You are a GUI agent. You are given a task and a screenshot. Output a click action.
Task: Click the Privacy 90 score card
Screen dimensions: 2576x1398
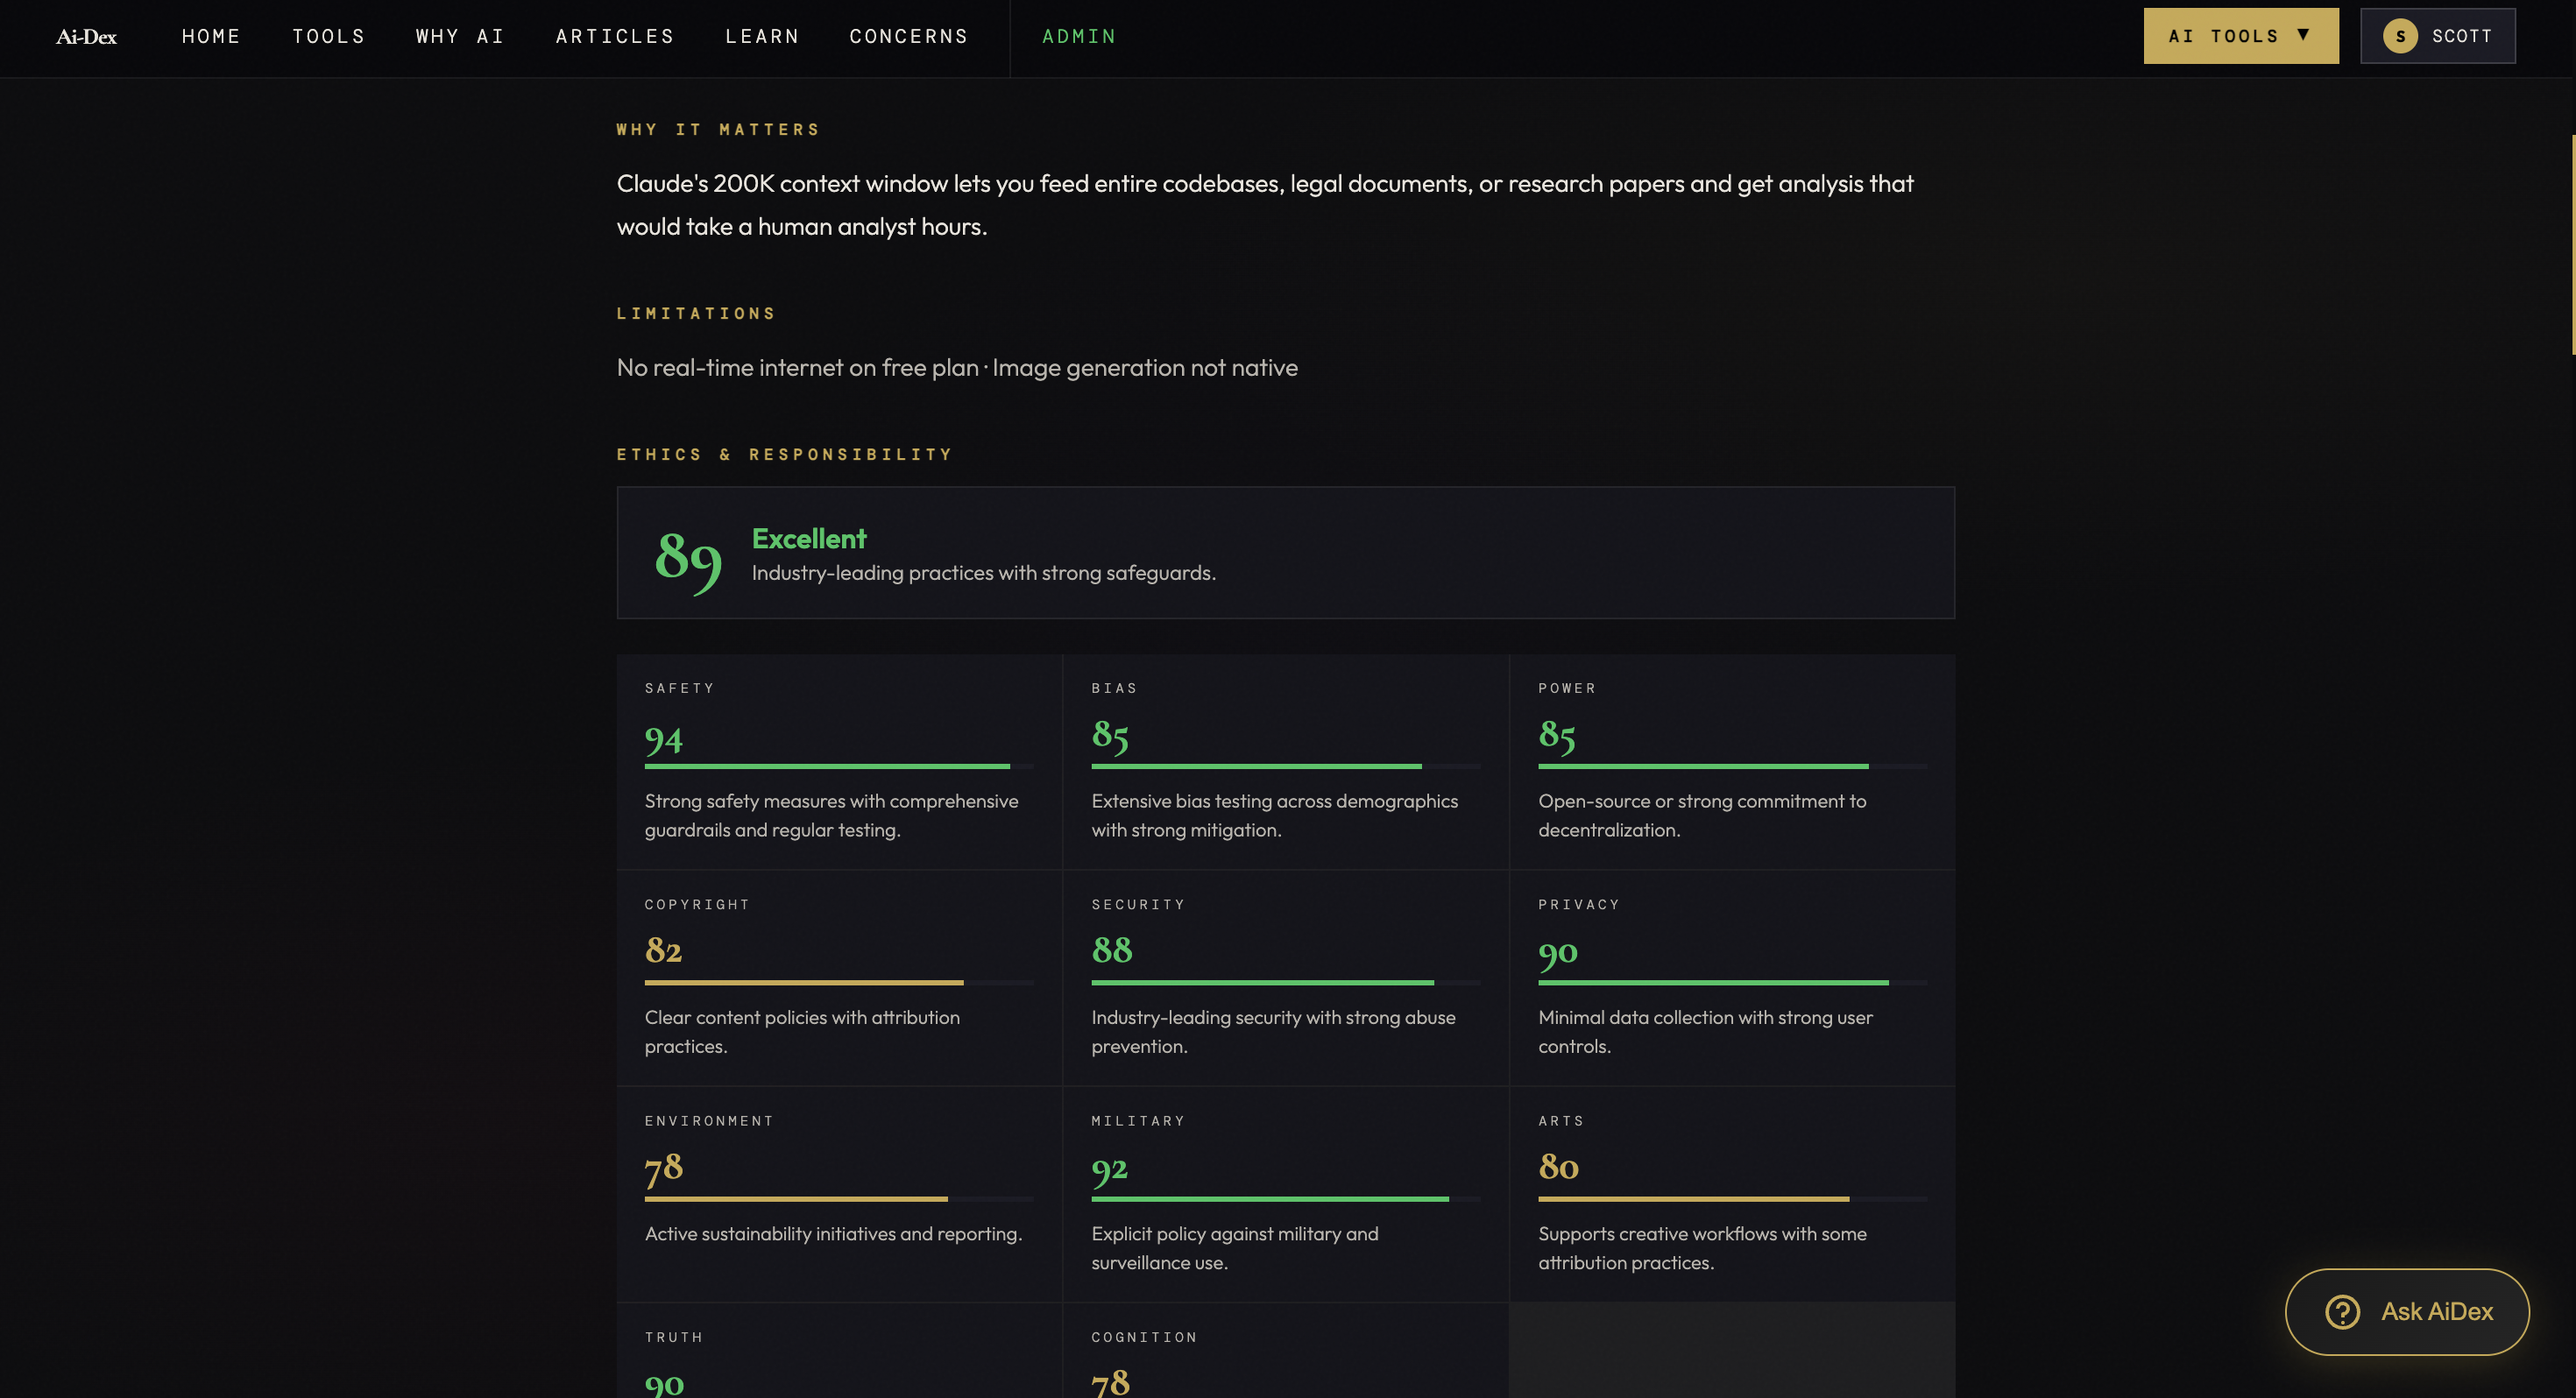(1731, 977)
